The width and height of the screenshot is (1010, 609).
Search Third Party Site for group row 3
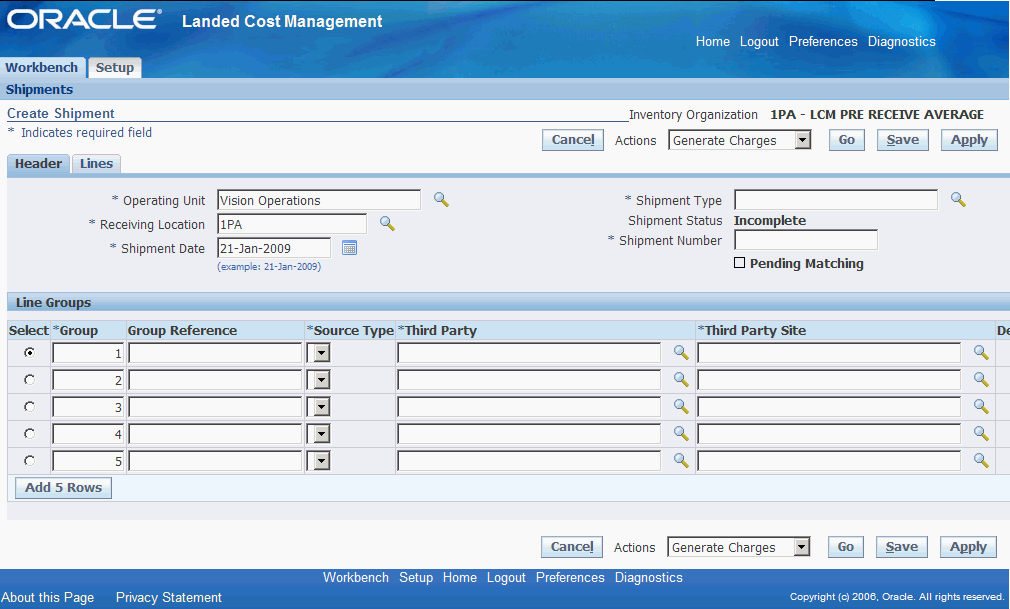pos(981,407)
